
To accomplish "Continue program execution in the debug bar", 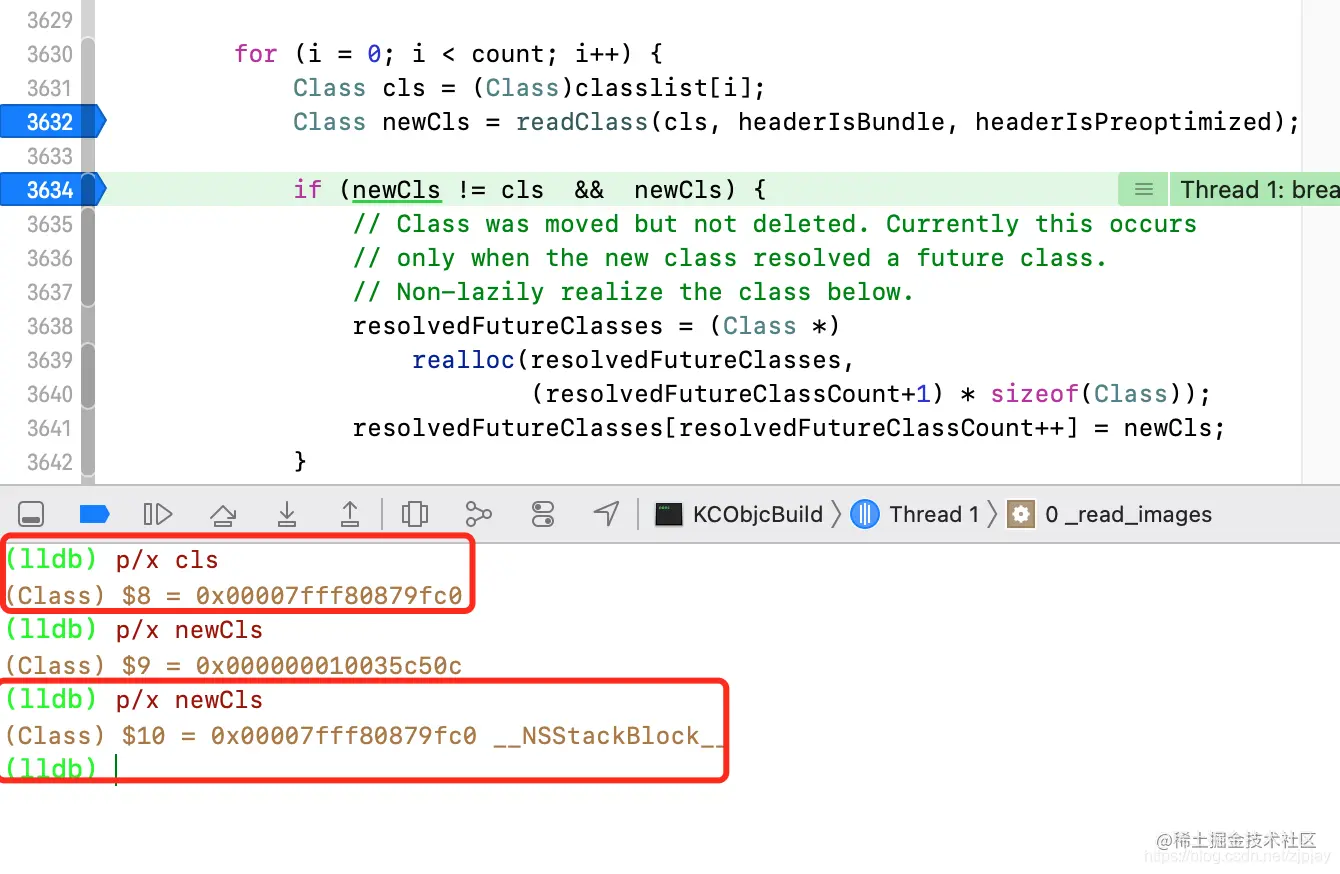I will pos(158,514).
